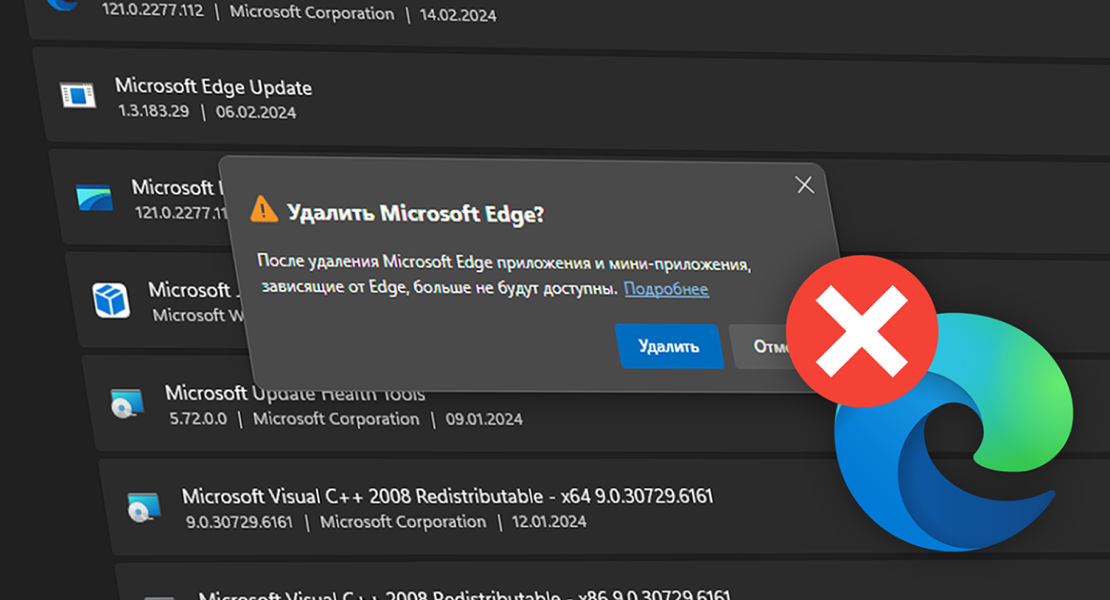
Task: Click the orange warning triangle icon
Action: pyautogui.click(x=264, y=209)
